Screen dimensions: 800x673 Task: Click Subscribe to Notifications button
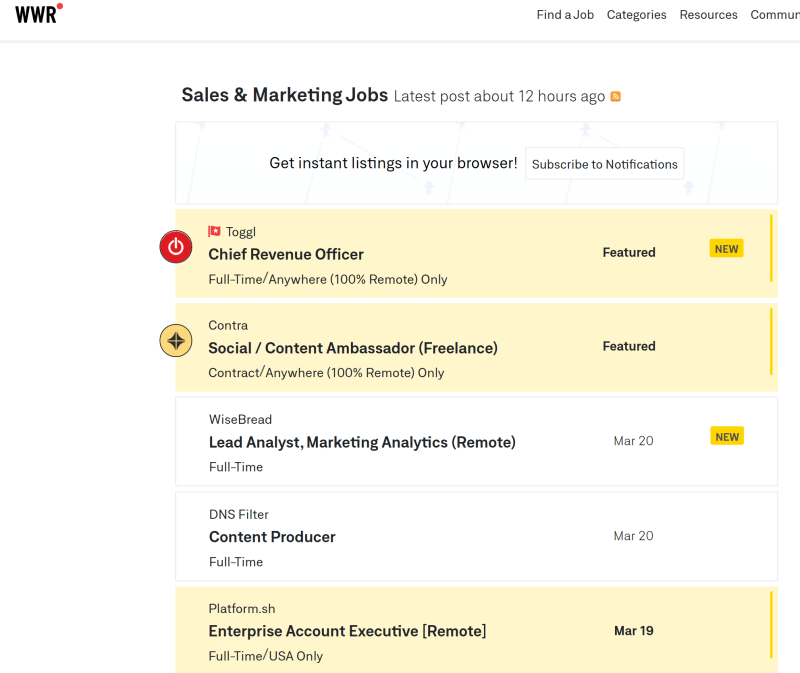(605, 164)
